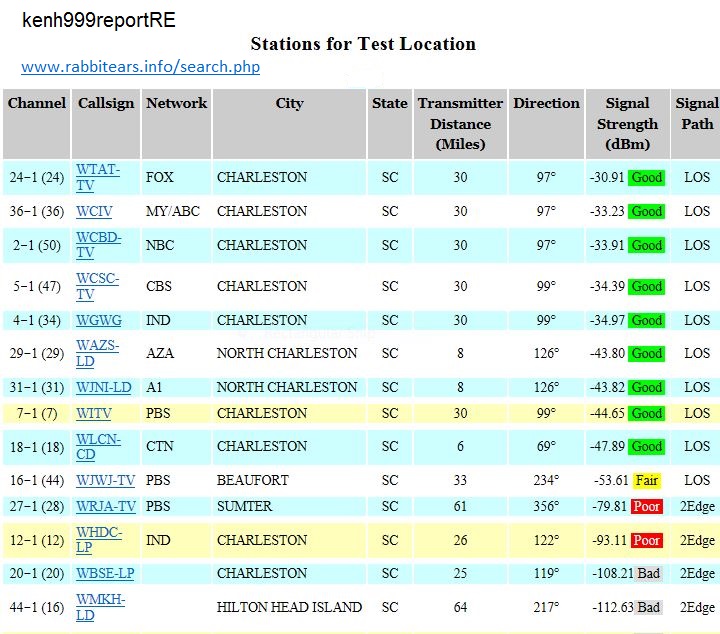This screenshot has height=634, width=720.
Task: Open the www.rabbitears.info/search.php link
Action: point(140,68)
